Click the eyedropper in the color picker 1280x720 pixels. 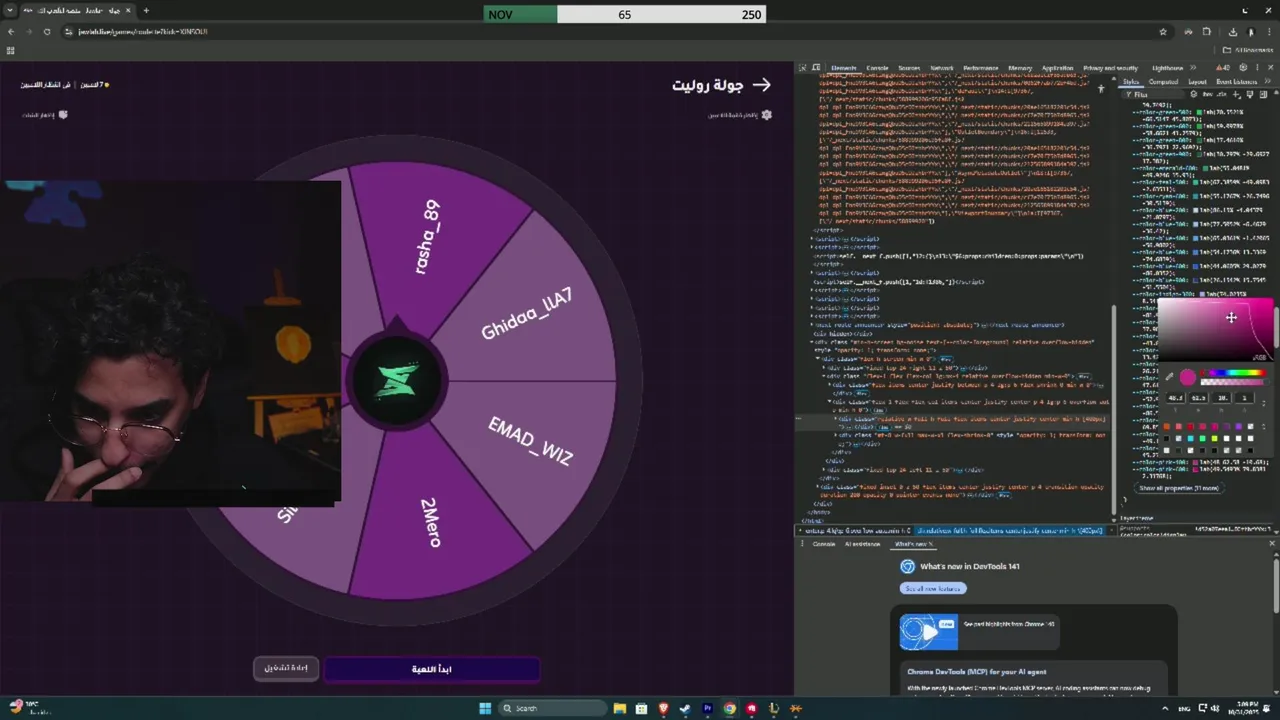point(1169,377)
